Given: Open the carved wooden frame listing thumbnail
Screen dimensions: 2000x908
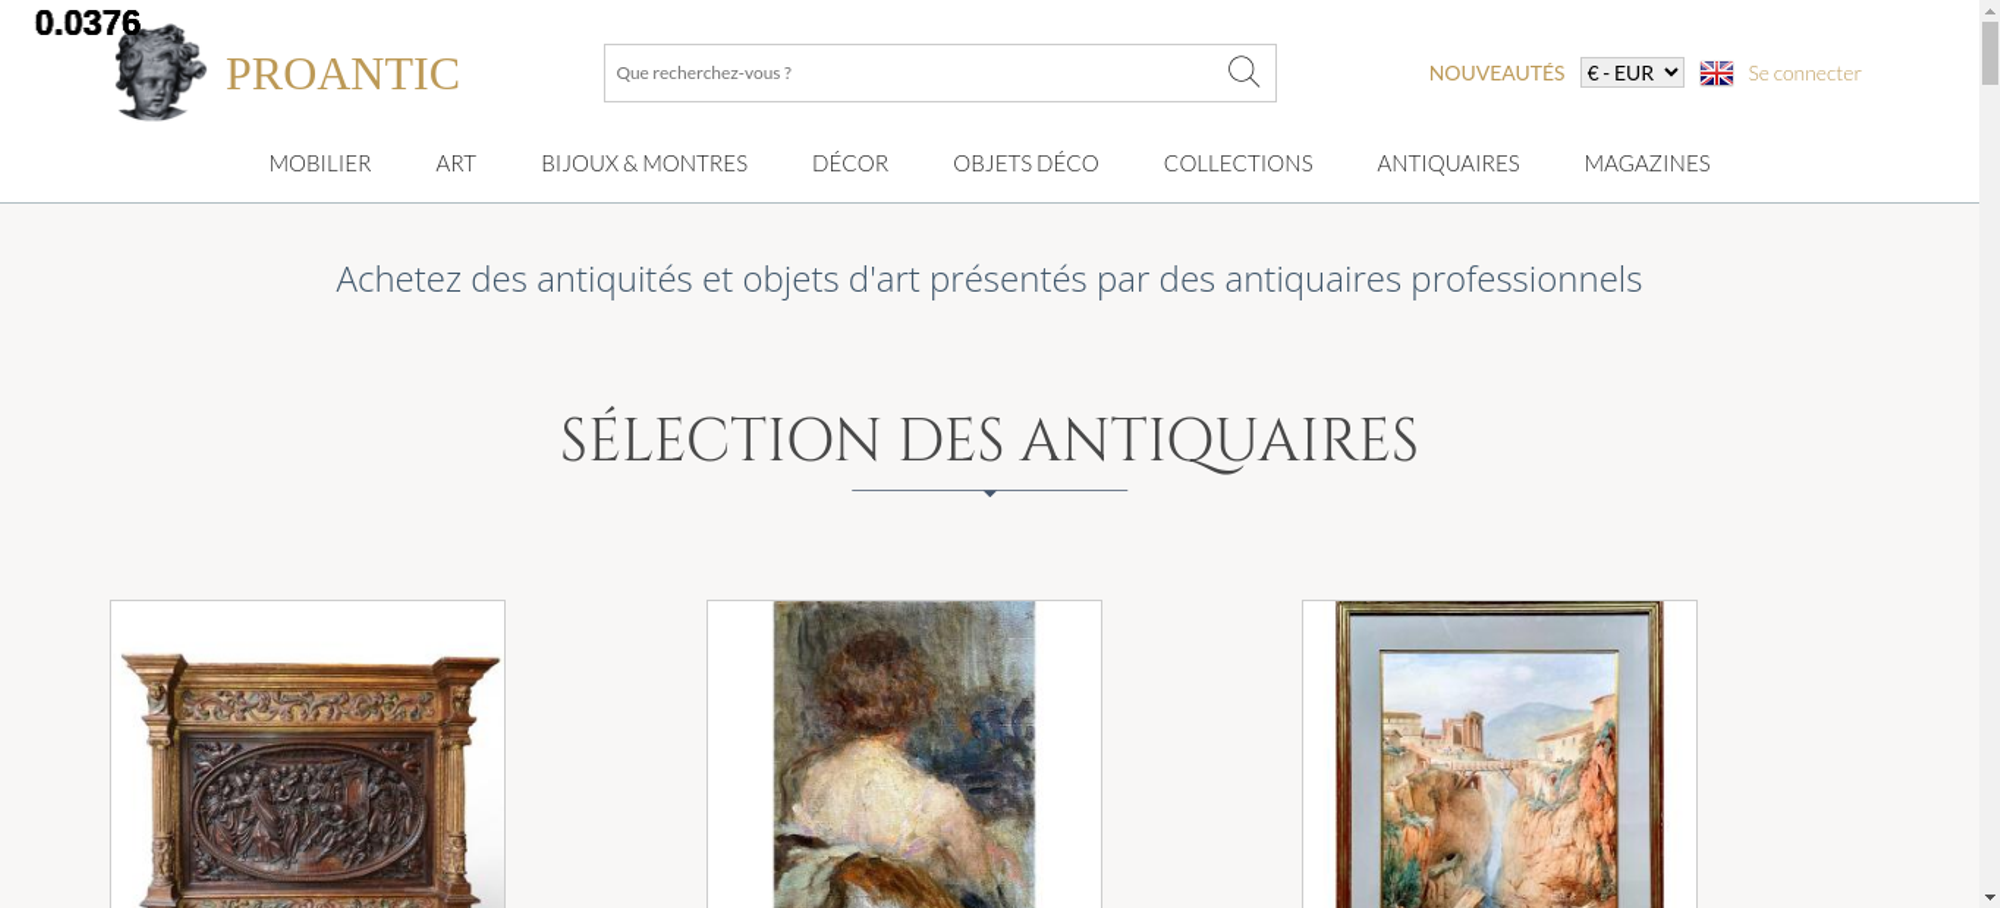Looking at the screenshot, I should tap(308, 754).
